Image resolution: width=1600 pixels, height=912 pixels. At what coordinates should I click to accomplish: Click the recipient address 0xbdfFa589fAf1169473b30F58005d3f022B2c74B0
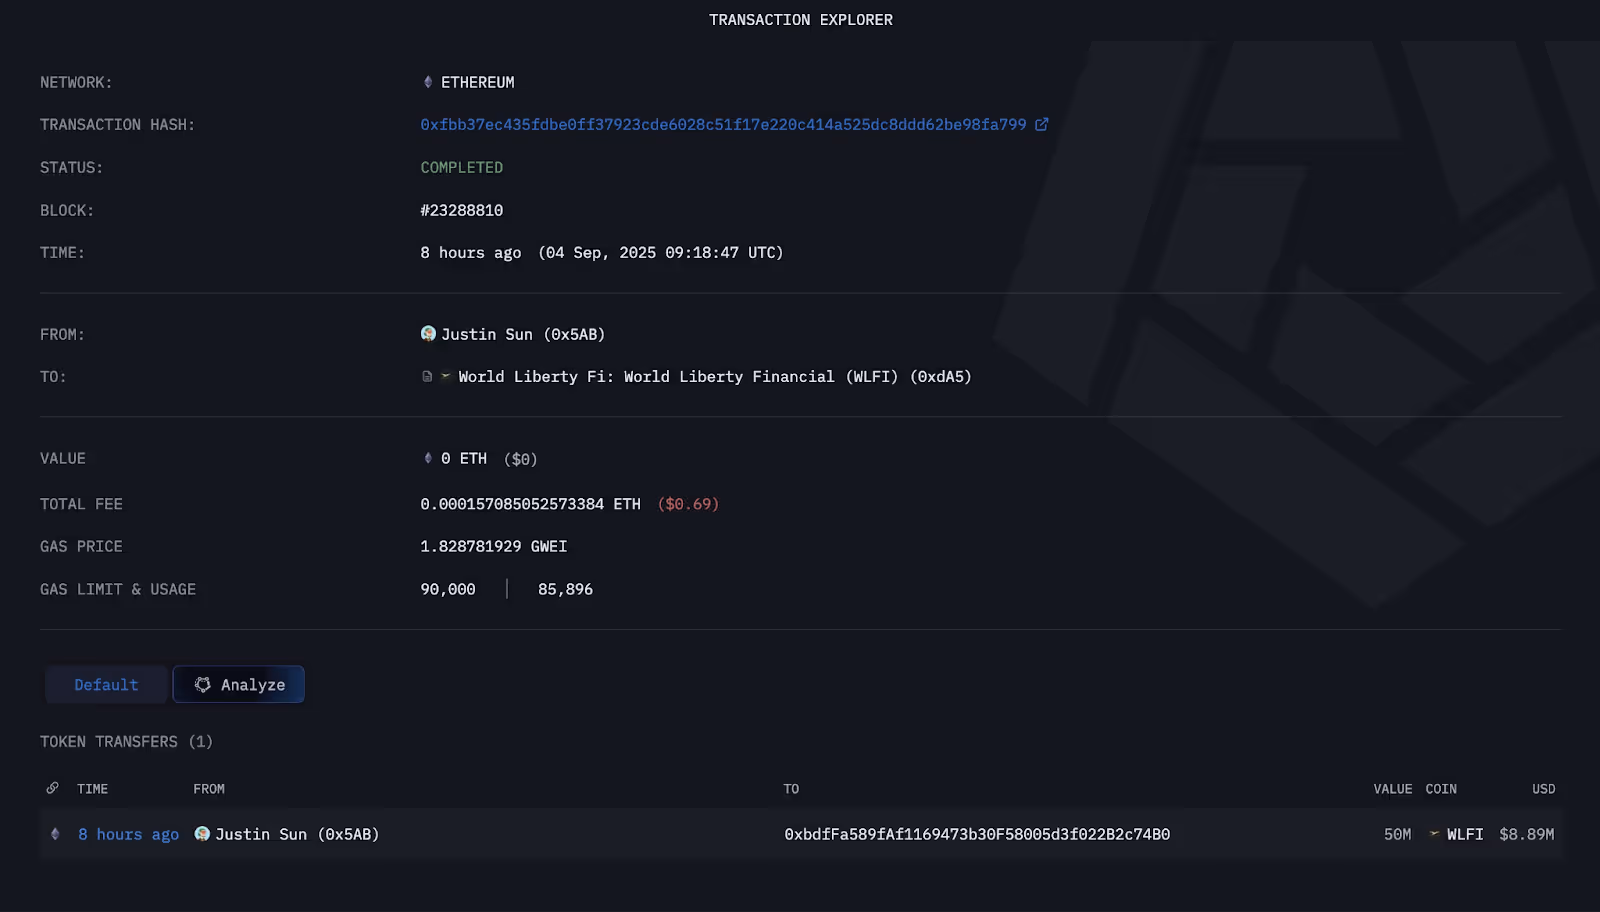978,833
